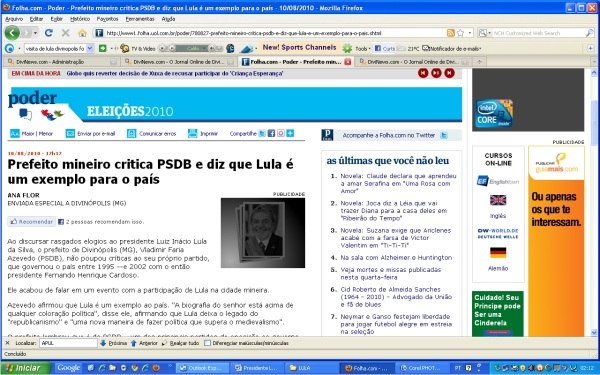Stop loading with the X icon
Screen dimensions: 600x375
pos(65,33)
